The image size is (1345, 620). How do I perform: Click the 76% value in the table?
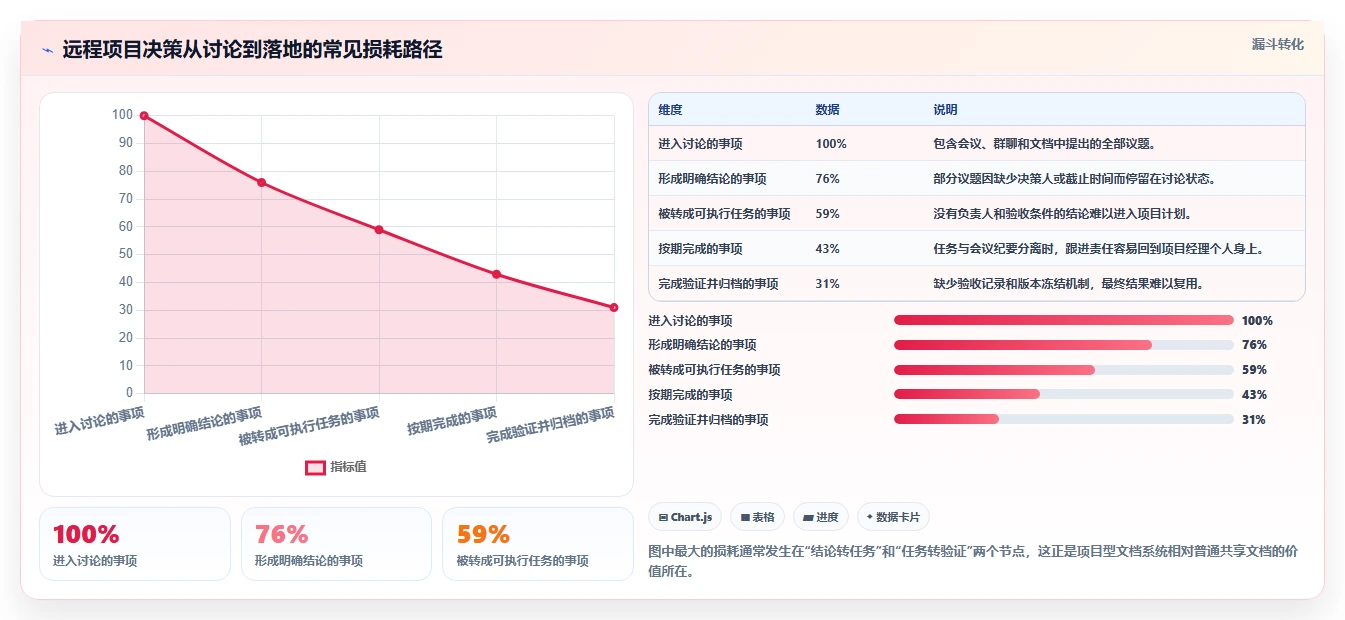click(828, 179)
